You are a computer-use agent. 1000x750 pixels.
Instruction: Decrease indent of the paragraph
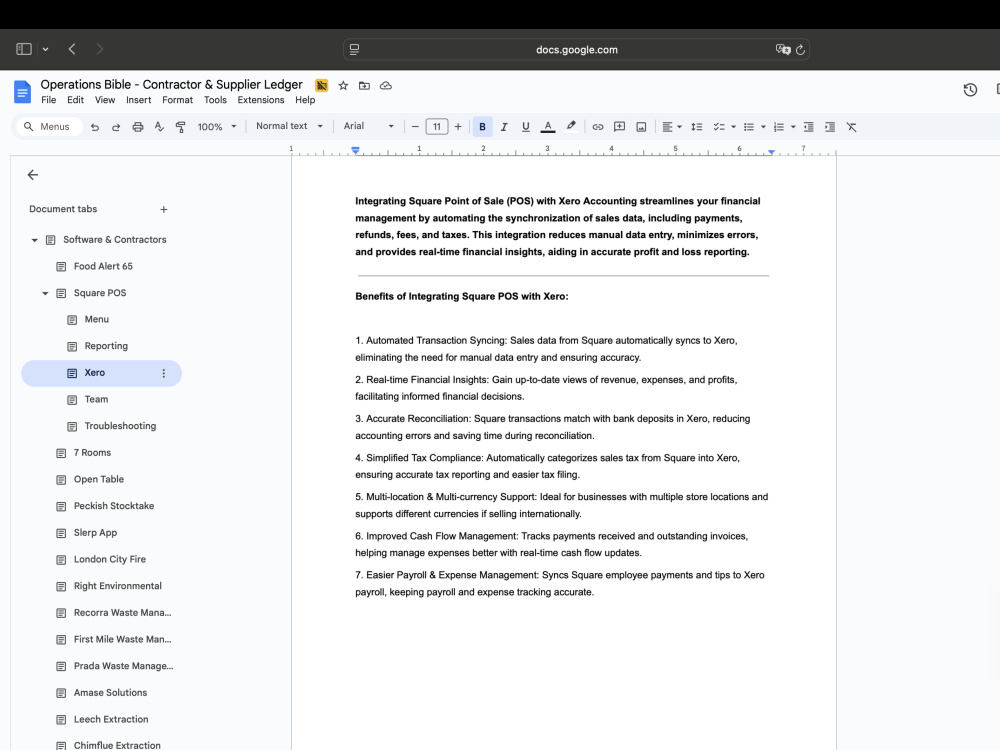coord(808,127)
